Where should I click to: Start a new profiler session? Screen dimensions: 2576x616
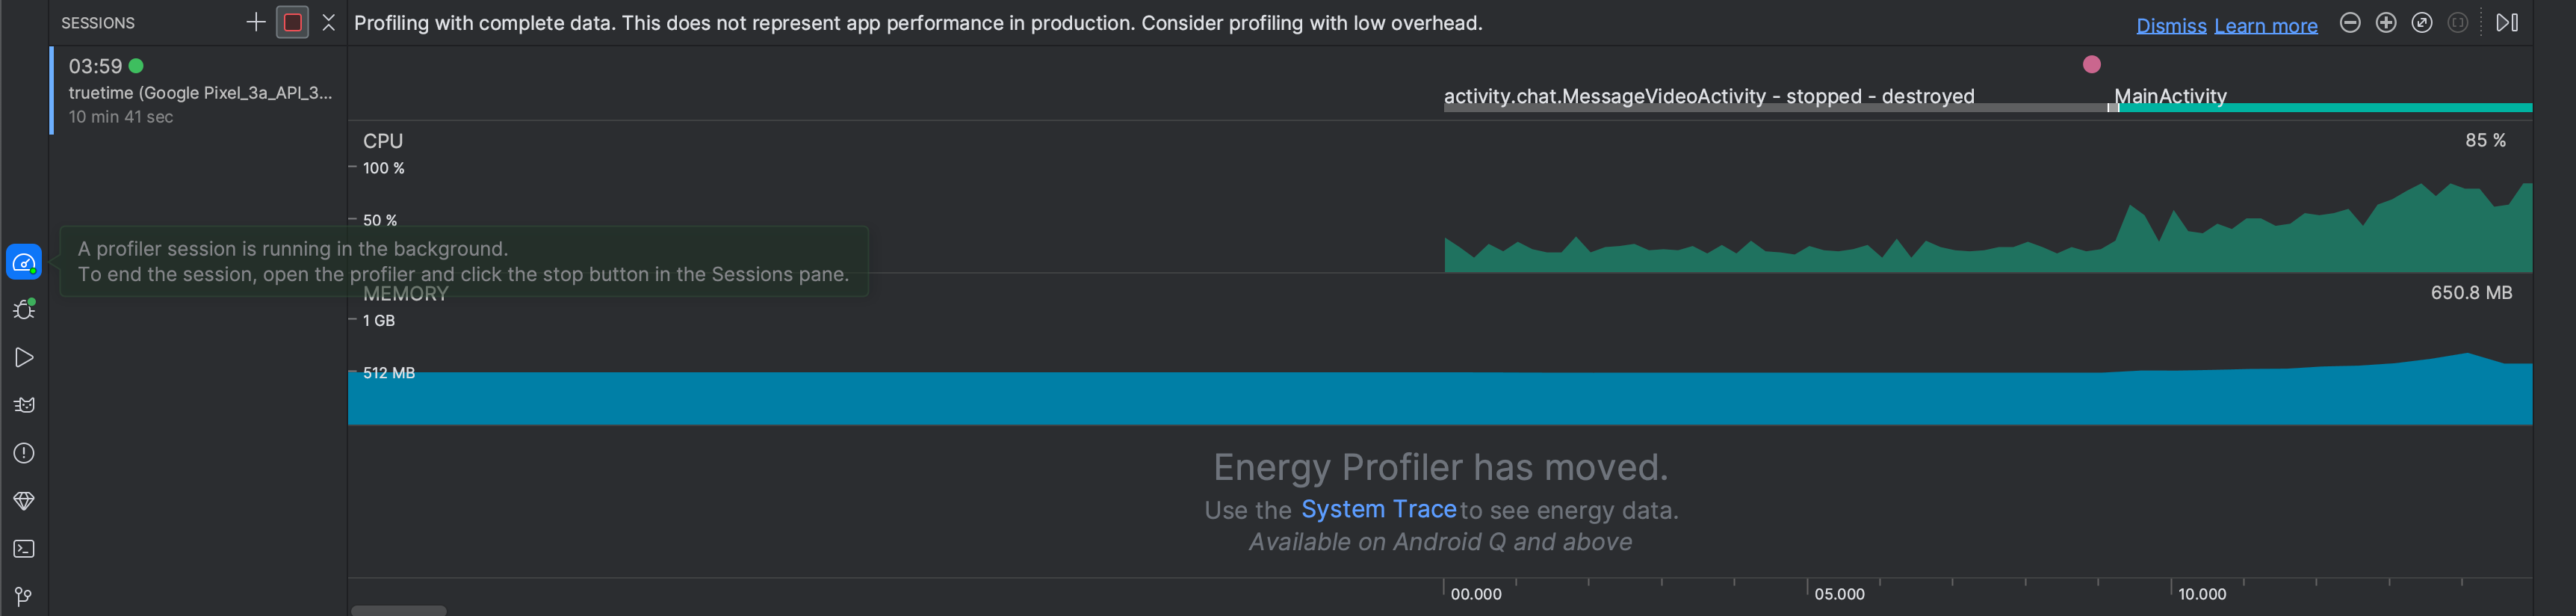click(256, 22)
